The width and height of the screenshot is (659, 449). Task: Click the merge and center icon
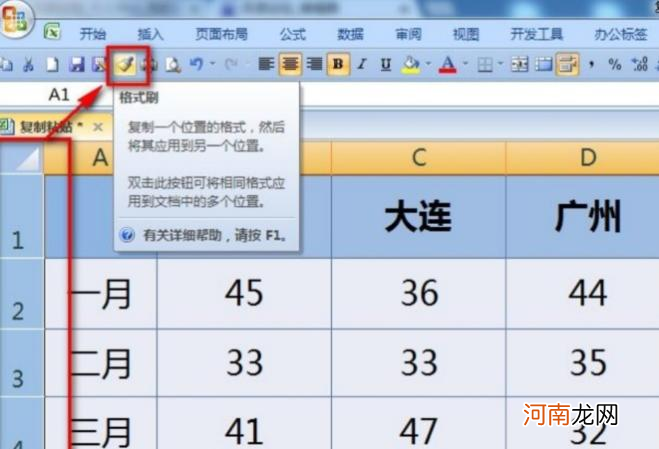pyautogui.click(x=519, y=64)
